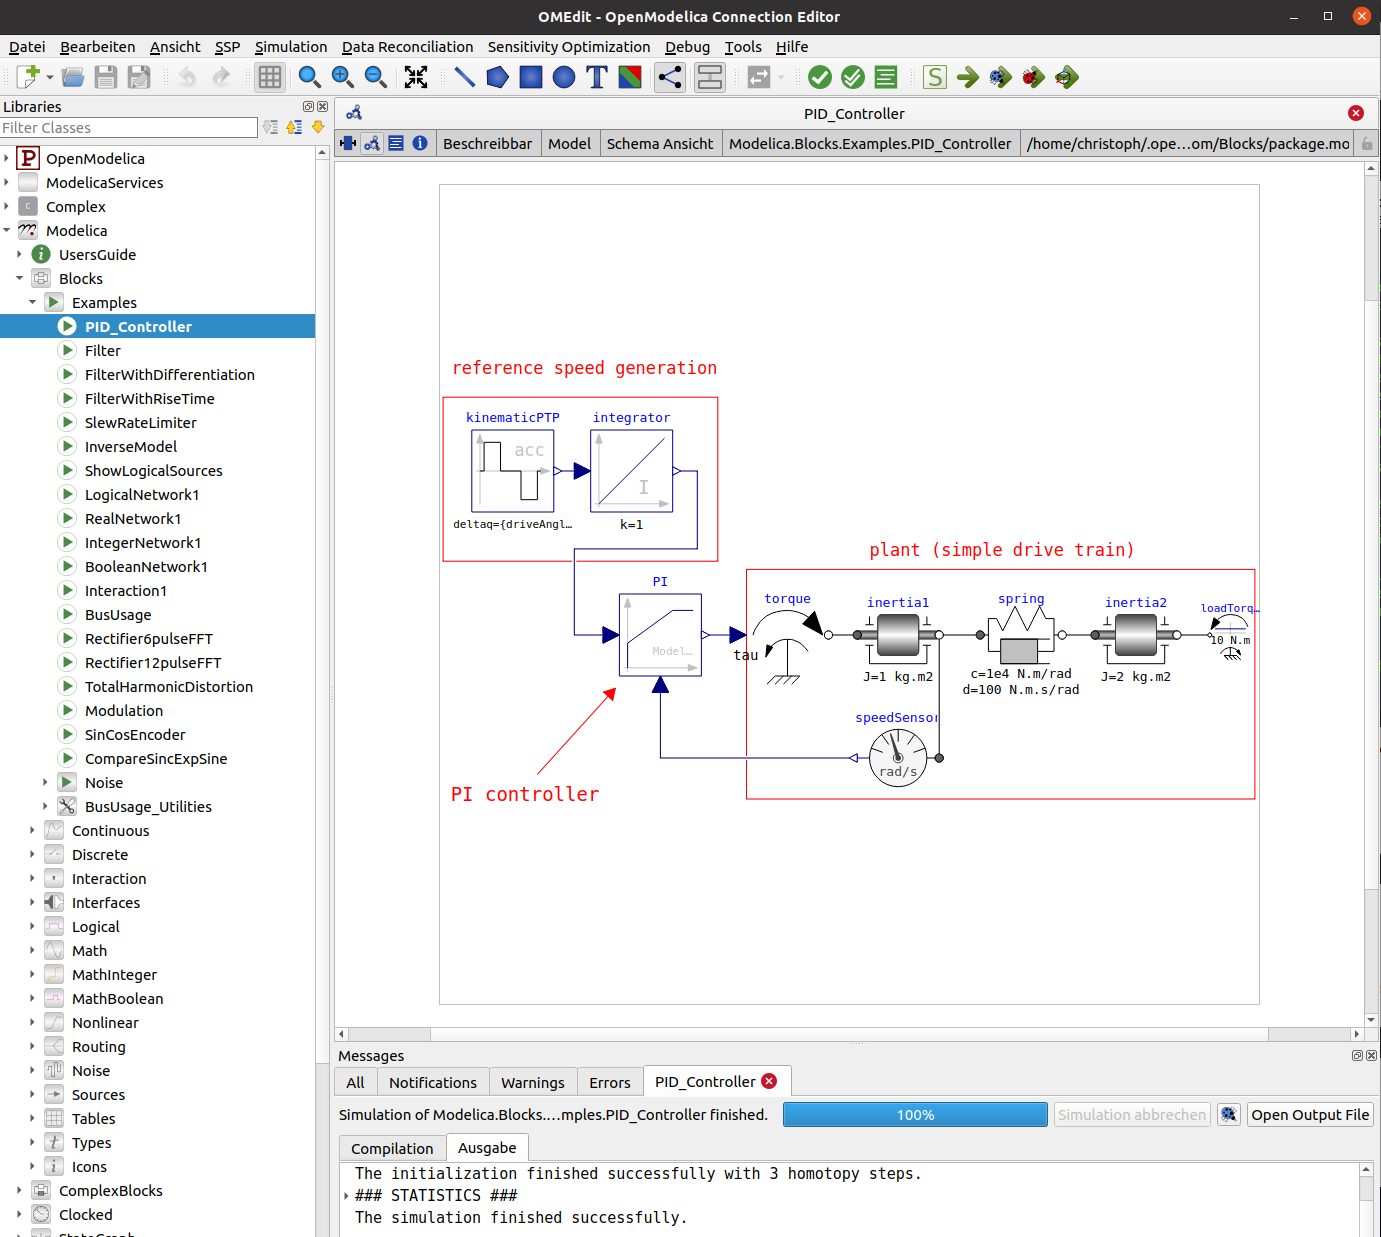
Task: Open the Data Reconciliation menu
Action: (x=407, y=47)
